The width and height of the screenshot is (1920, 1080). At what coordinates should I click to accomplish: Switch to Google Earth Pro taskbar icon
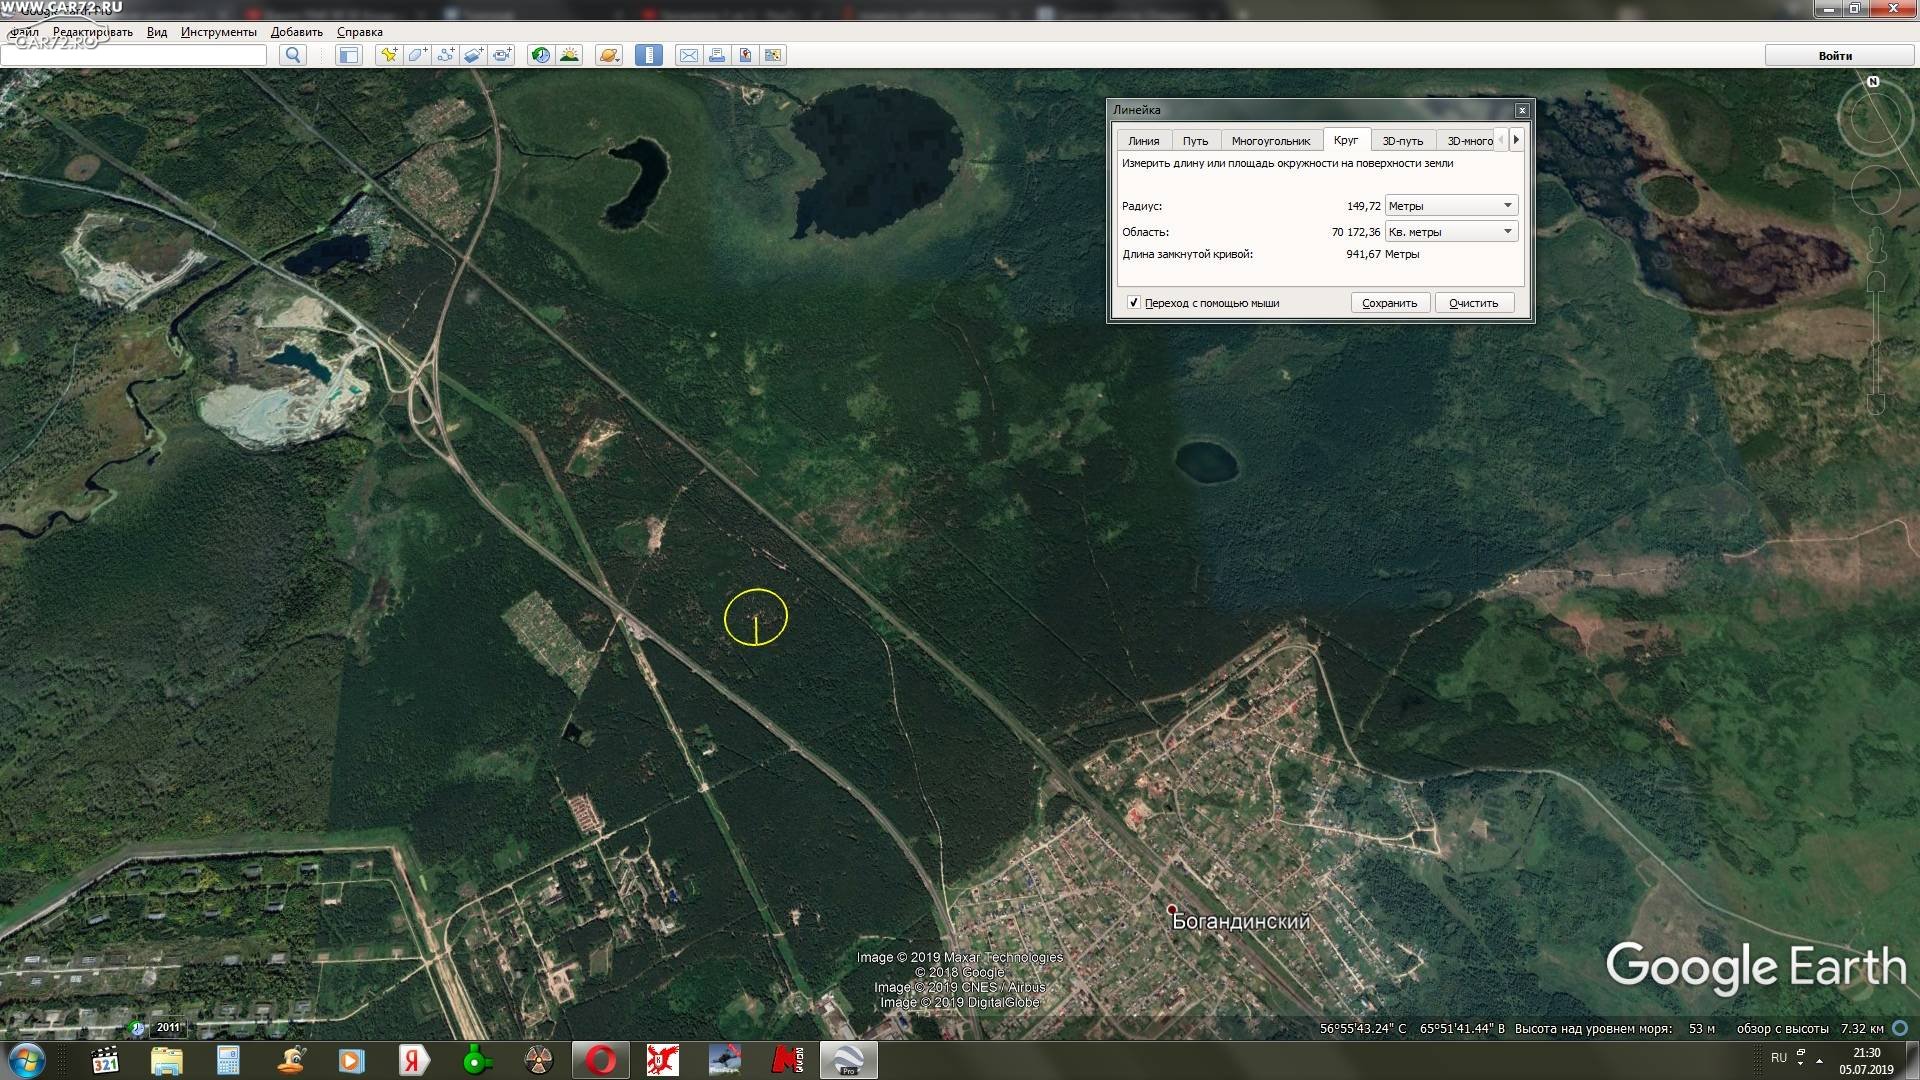click(849, 1060)
